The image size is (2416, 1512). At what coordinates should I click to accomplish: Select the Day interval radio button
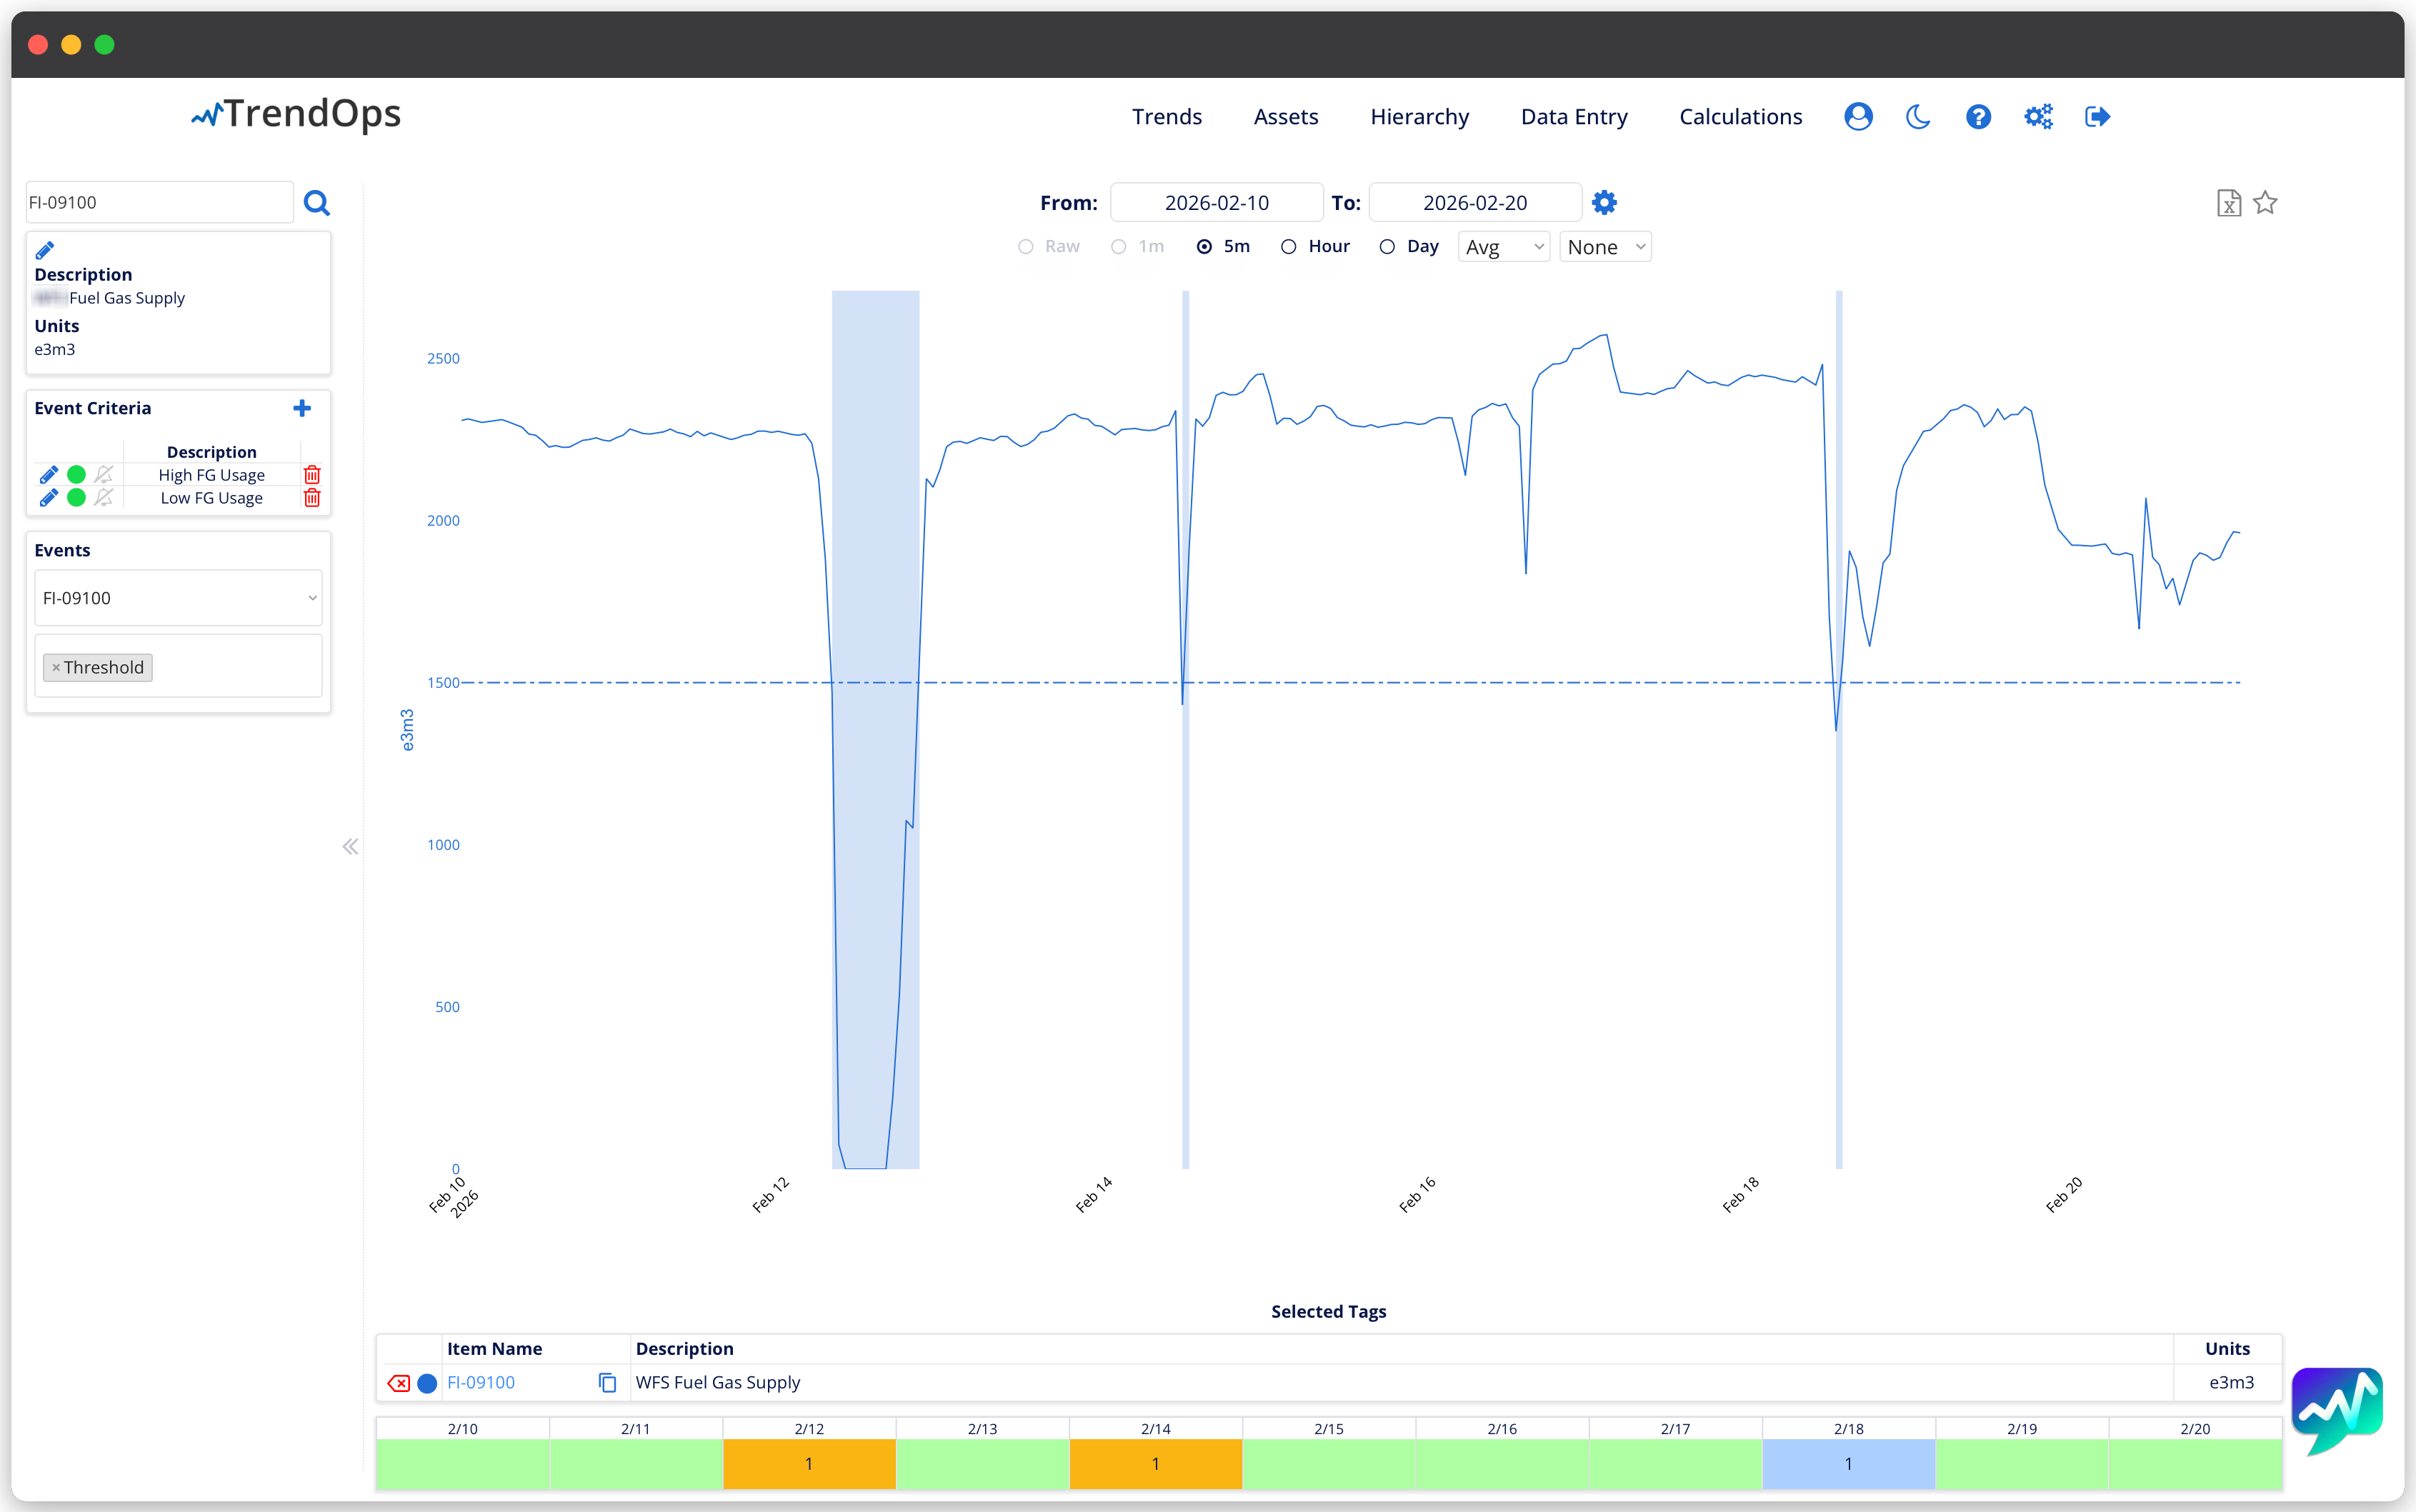click(x=1387, y=247)
